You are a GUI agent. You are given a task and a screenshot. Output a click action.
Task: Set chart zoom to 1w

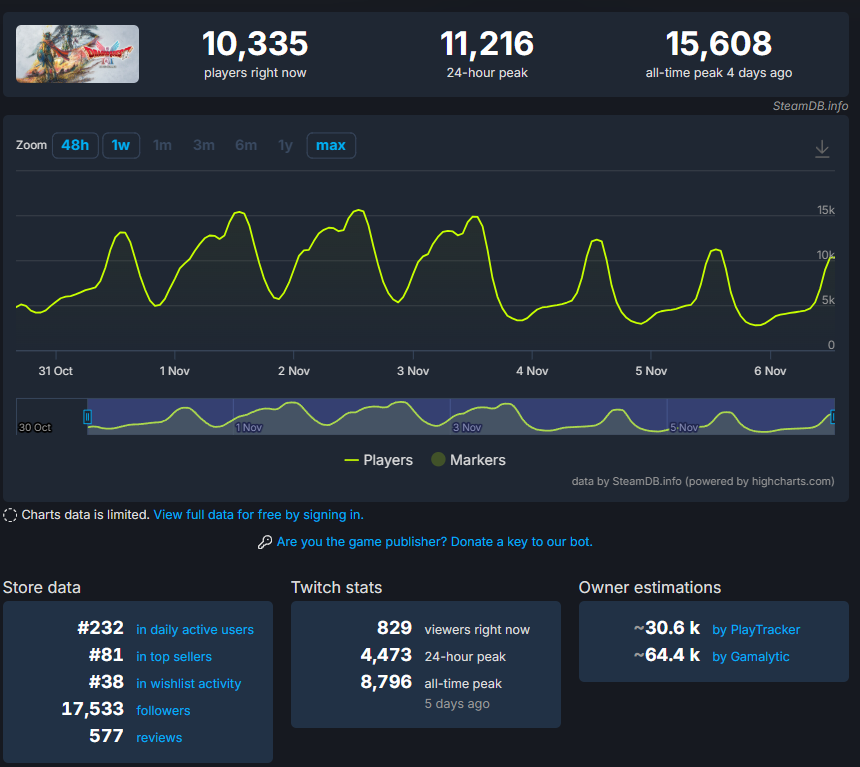point(121,146)
